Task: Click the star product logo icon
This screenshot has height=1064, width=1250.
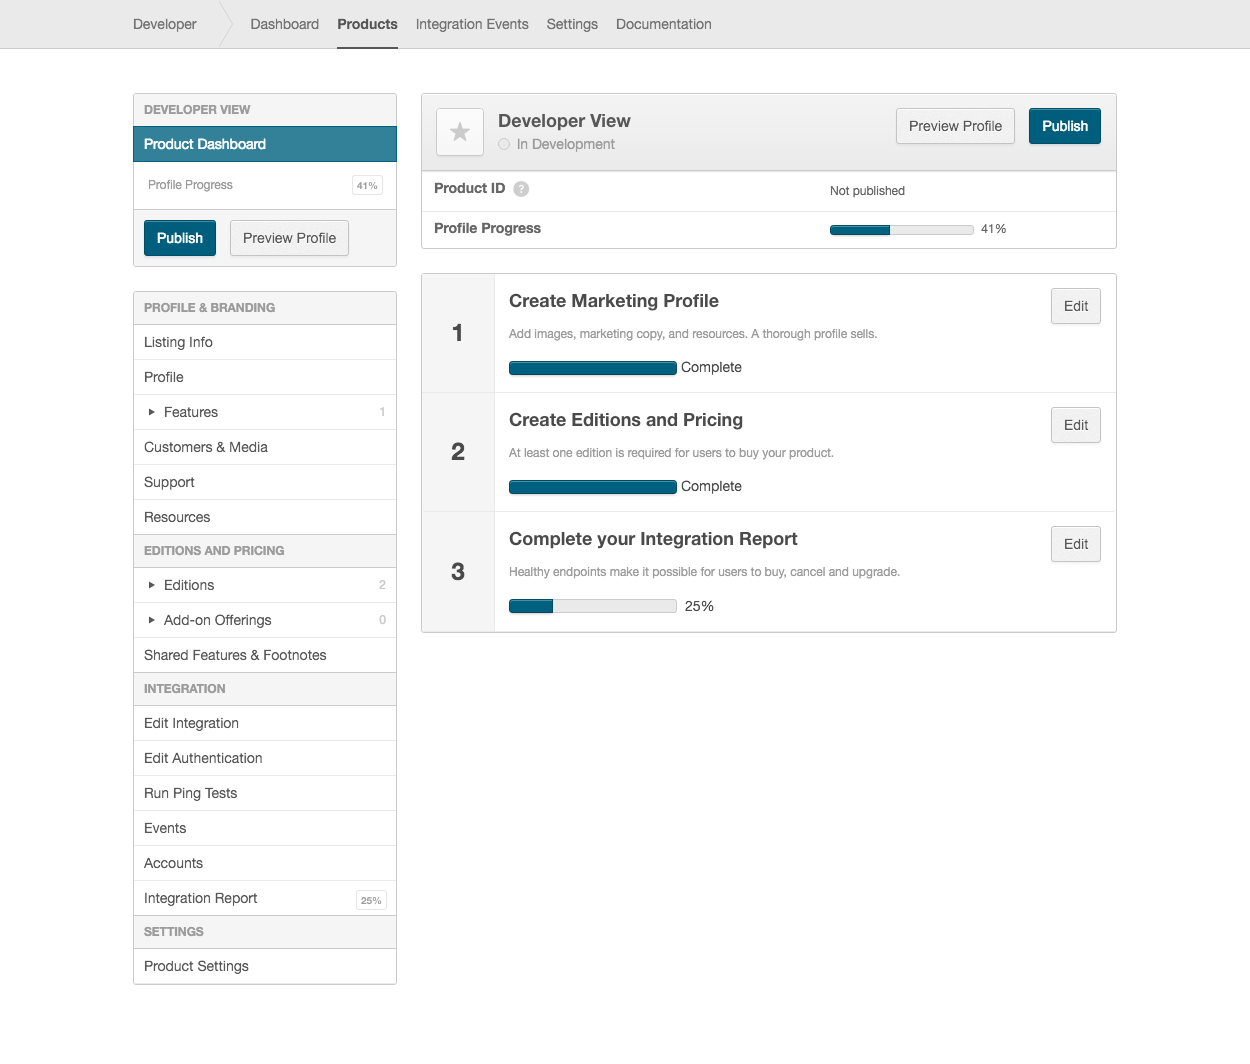Action: [x=460, y=132]
